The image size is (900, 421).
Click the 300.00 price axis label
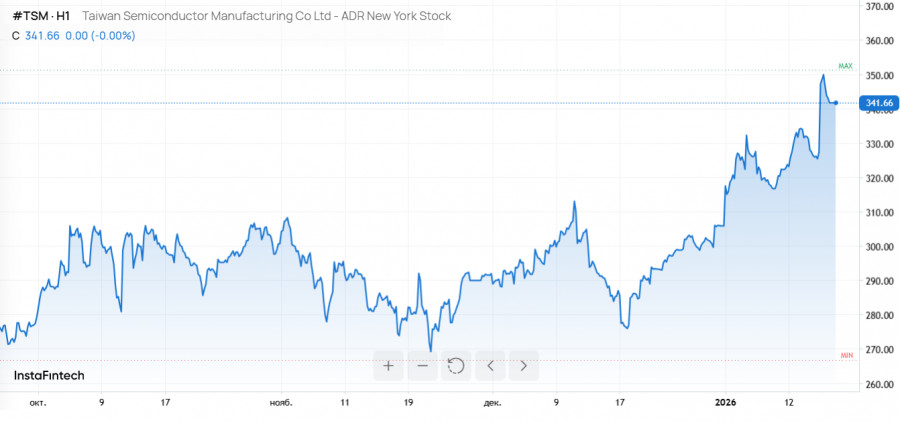click(x=878, y=247)
